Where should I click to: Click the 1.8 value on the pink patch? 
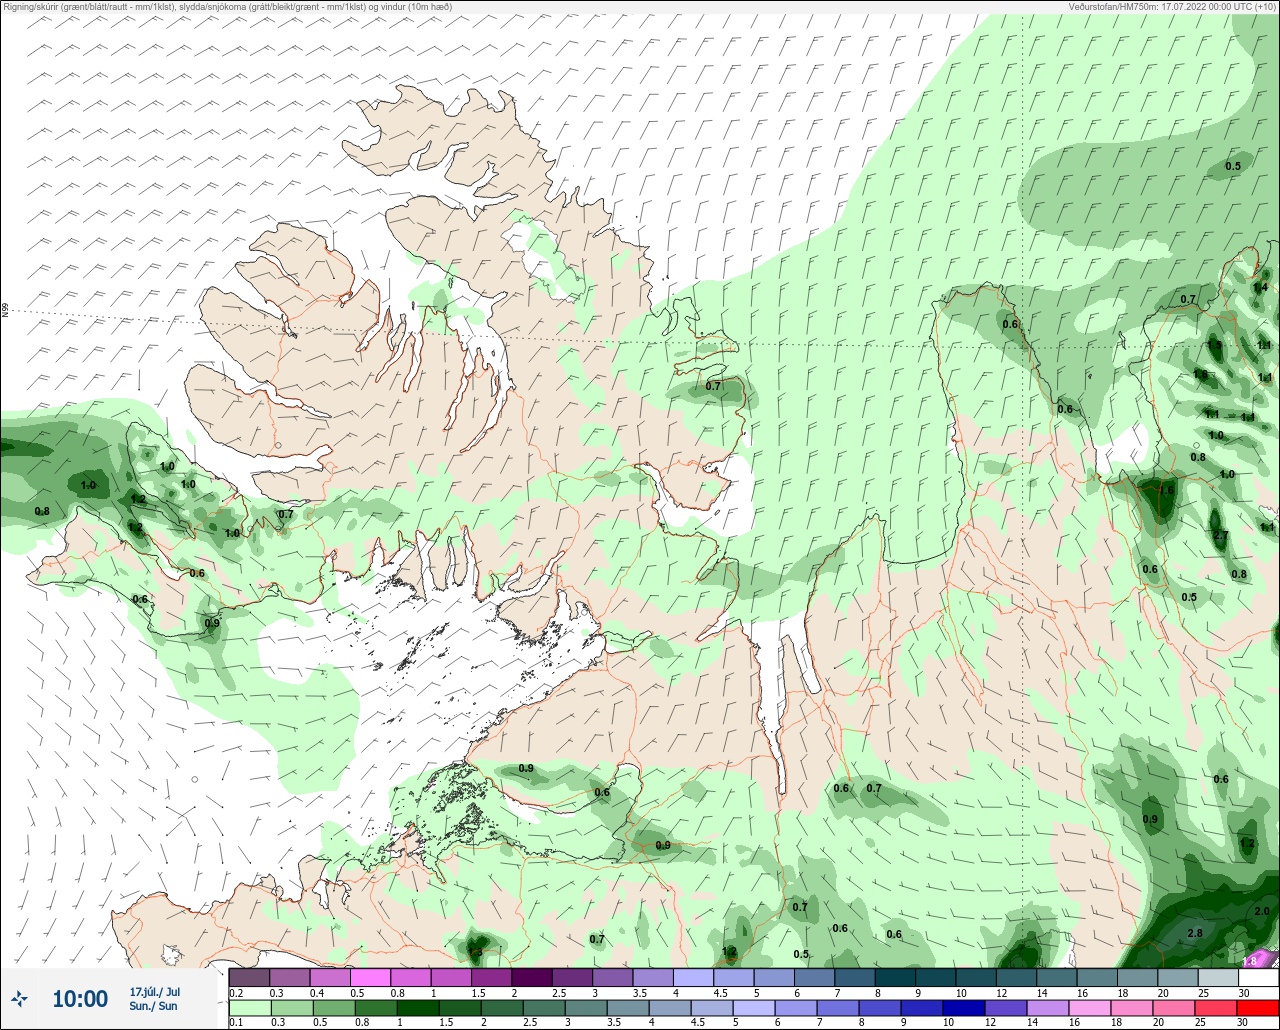point(1250,961)
